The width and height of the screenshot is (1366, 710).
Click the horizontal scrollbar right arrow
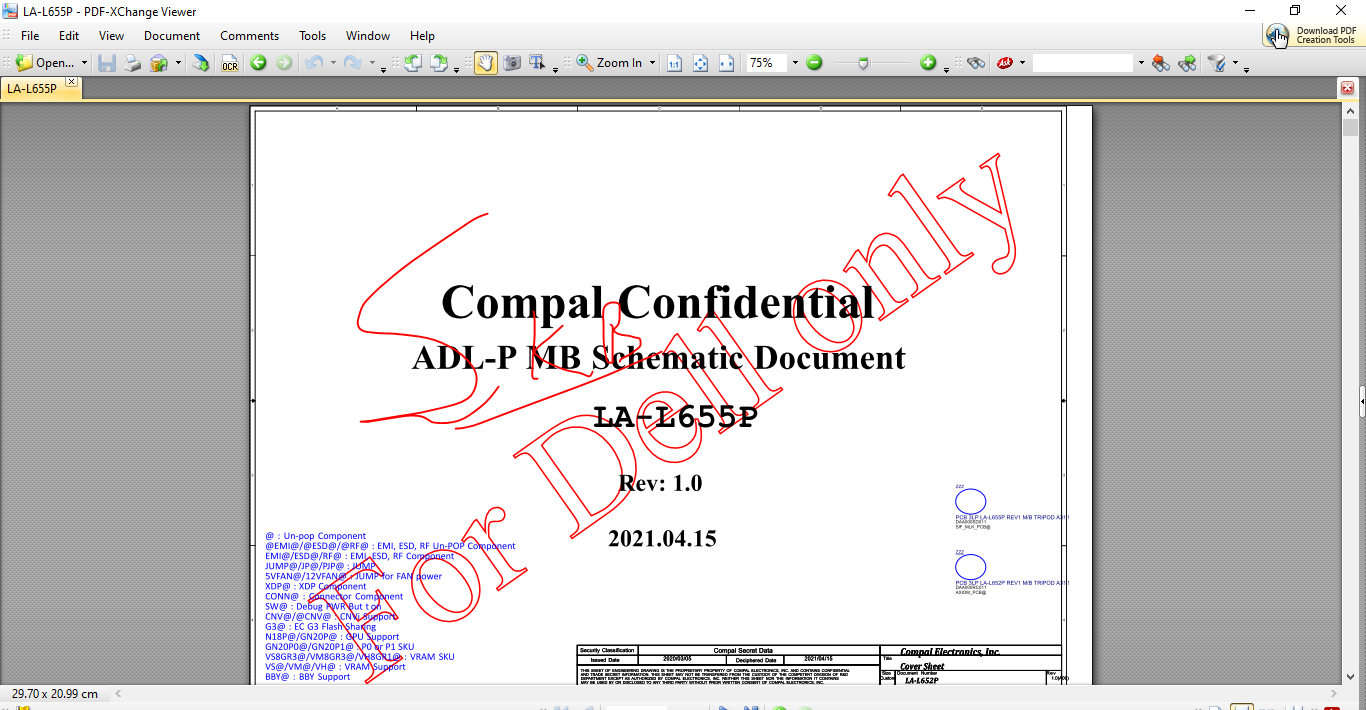point(1334,693)
